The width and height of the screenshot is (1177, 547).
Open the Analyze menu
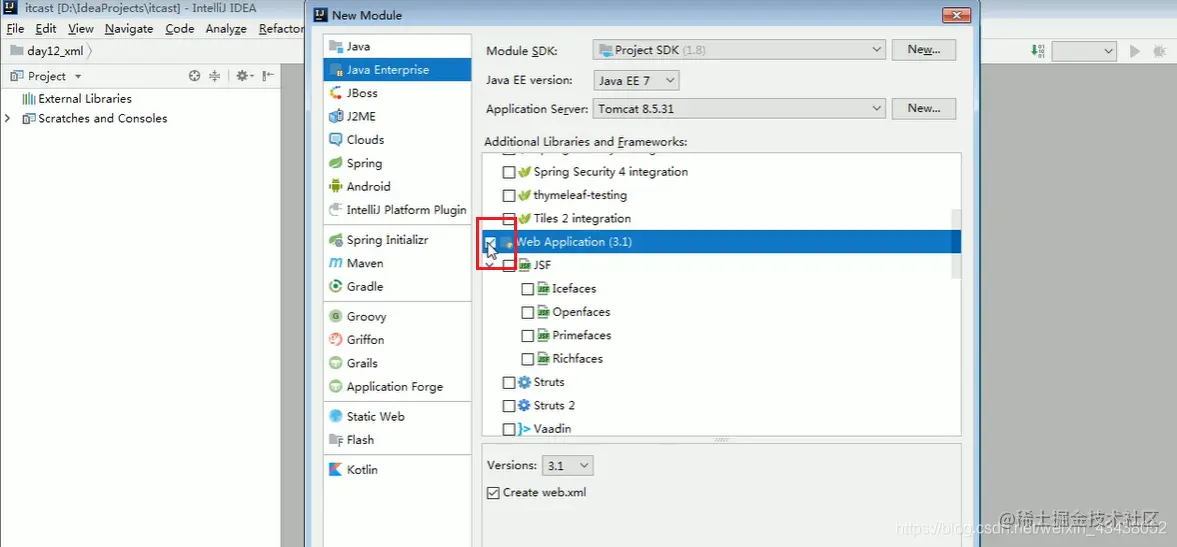[x=226, y=29]
